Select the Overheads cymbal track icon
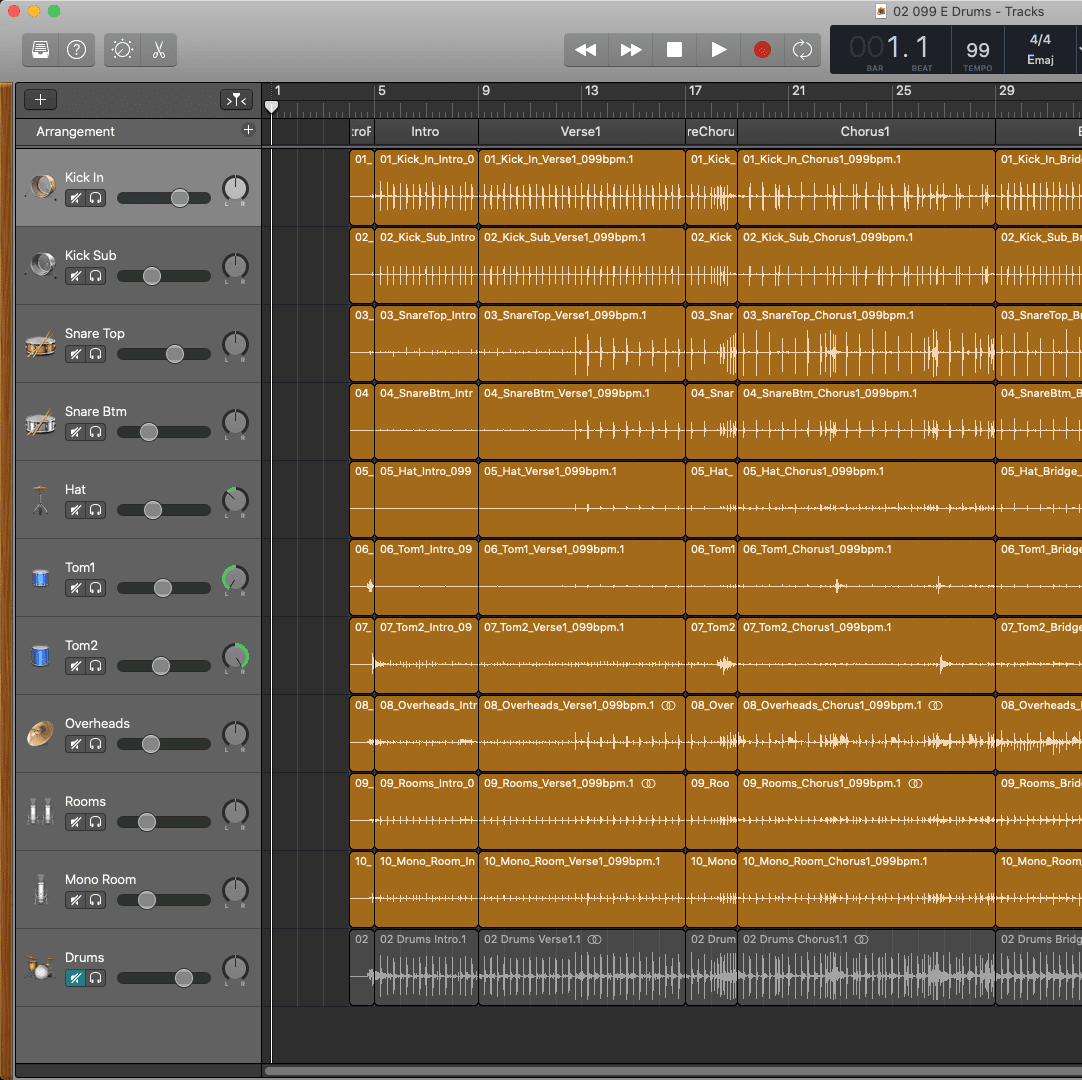Viewport: 1082px width, 1080px height. coord(40,734)
